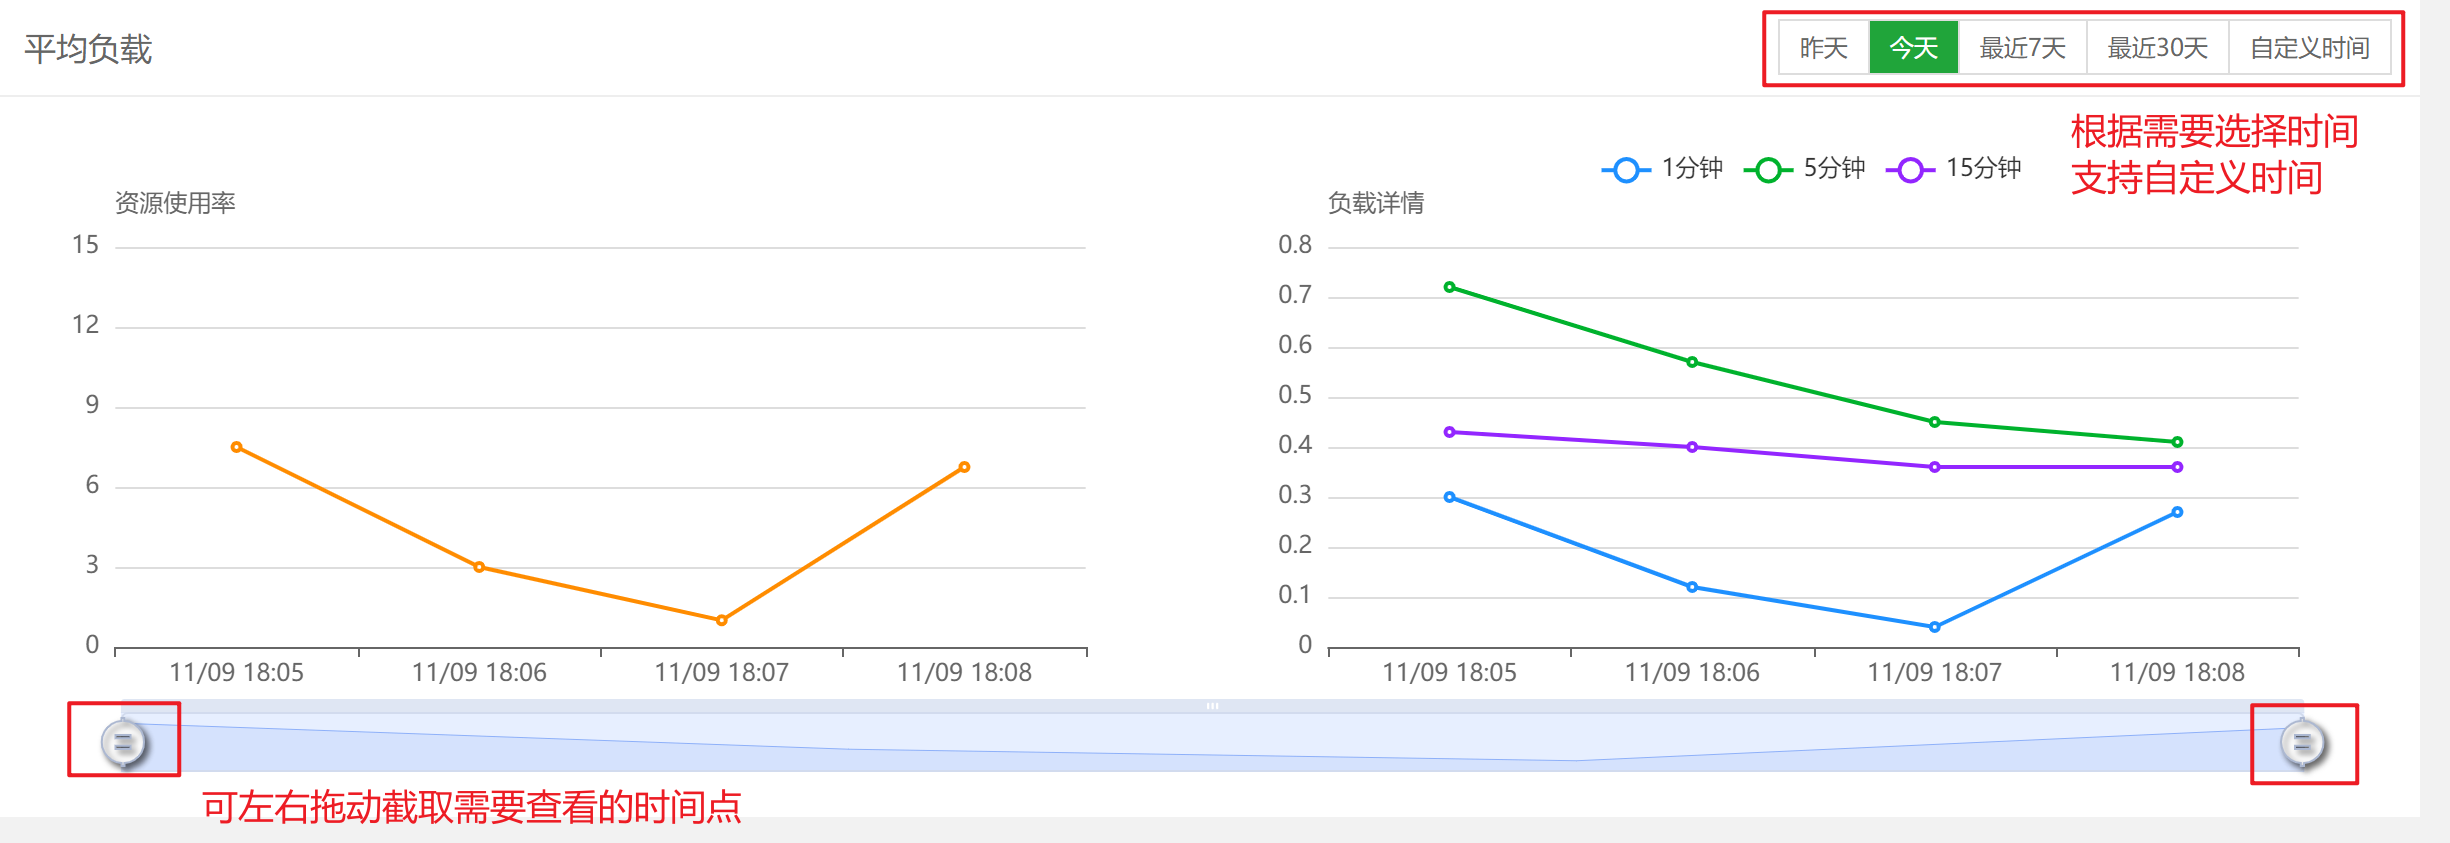
Task: Click the orange data point at 18:07
Action: [x=722, y=620]
